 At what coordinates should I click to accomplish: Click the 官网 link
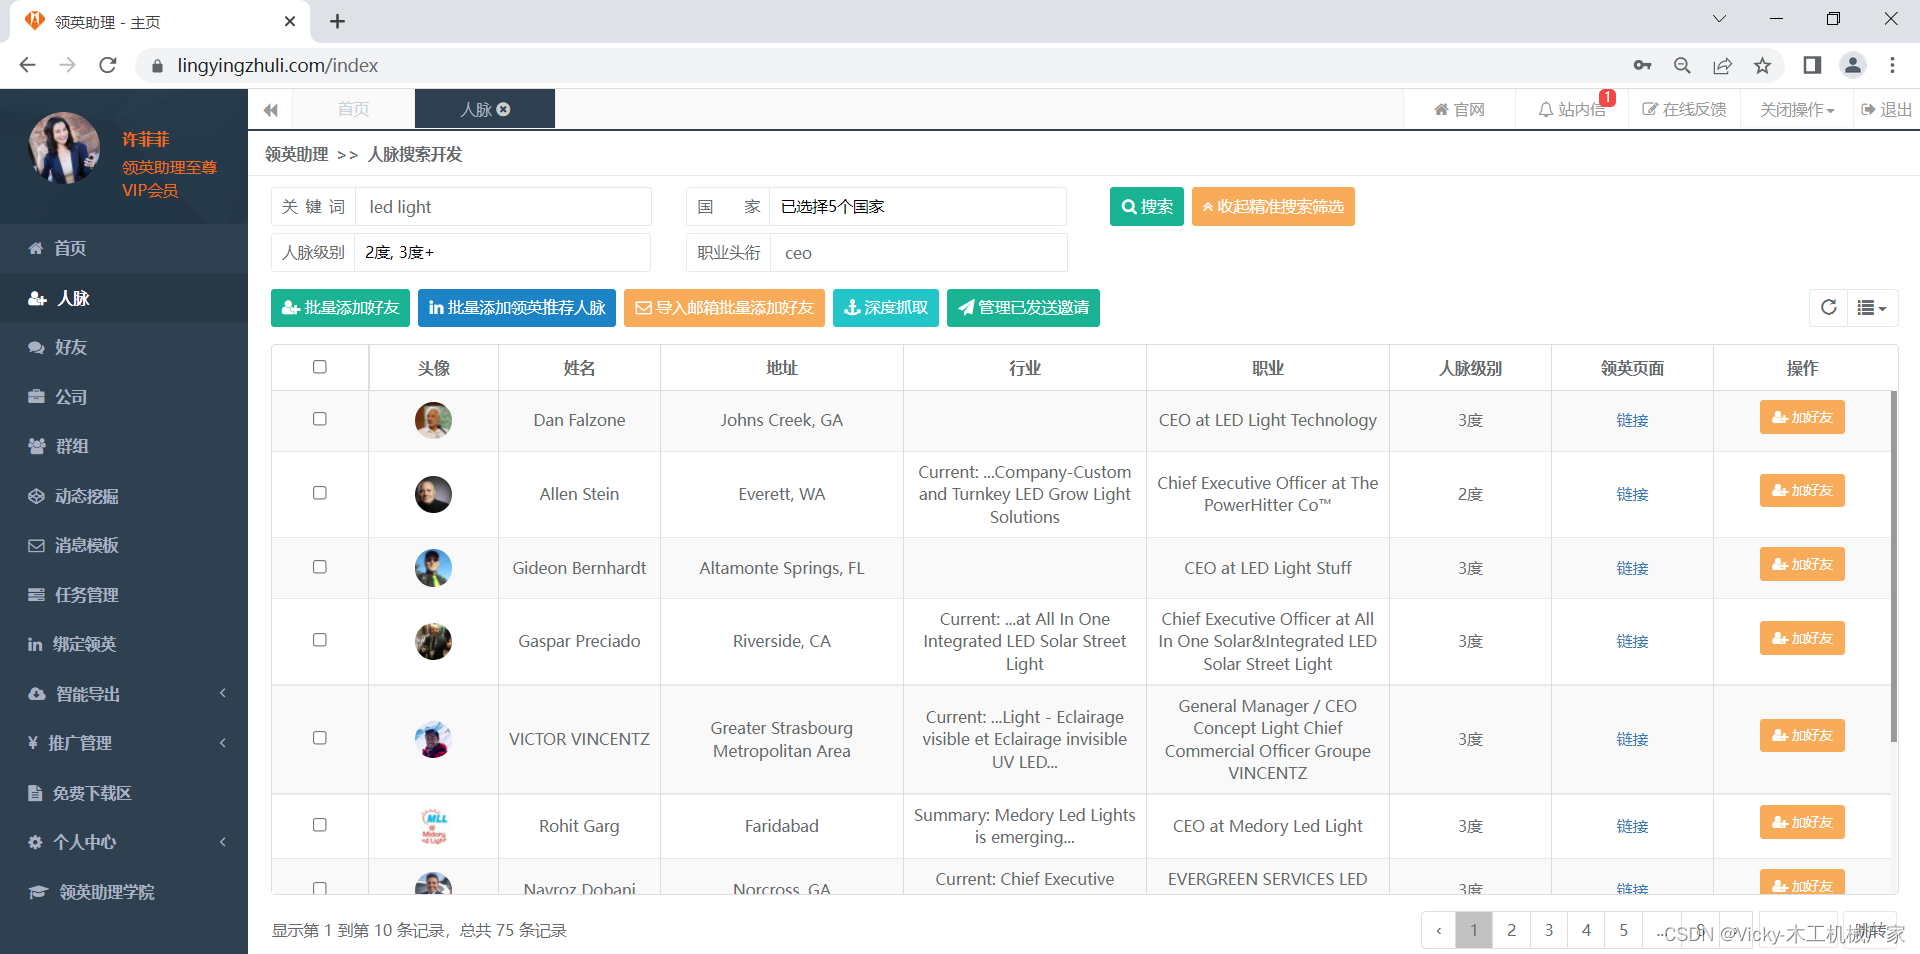(1459, 110)
